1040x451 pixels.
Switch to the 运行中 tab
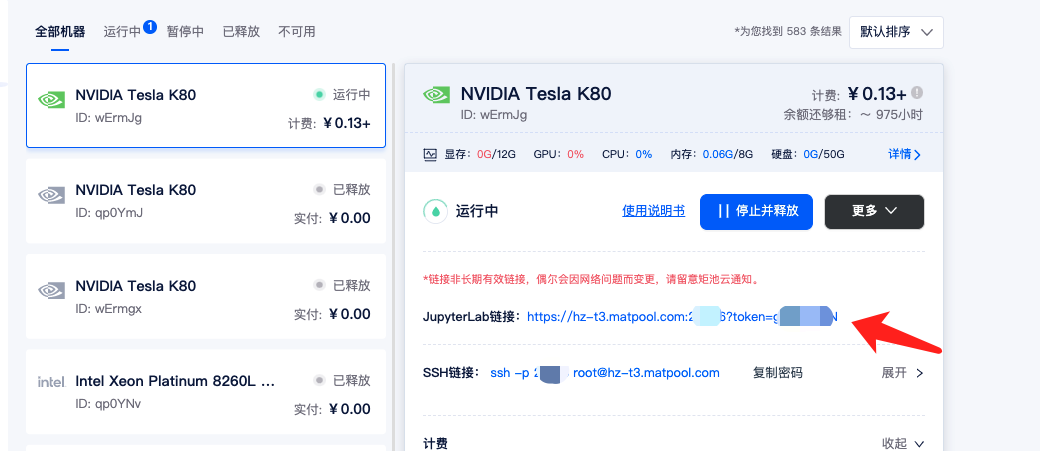[x=122, y=32]
